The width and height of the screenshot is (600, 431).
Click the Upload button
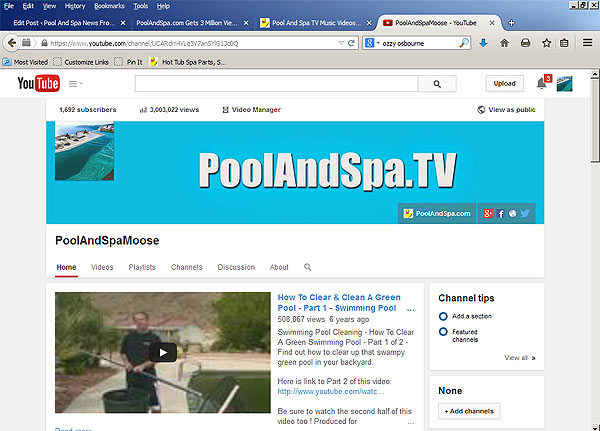coord(505,84)
